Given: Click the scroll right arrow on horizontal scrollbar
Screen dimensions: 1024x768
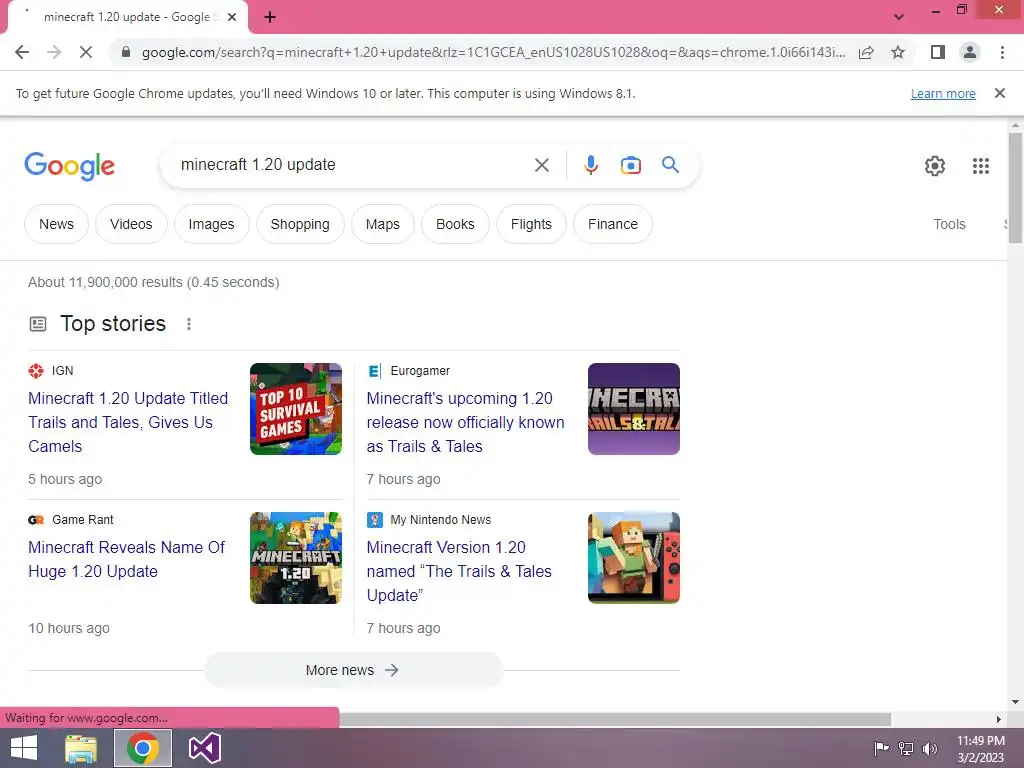Looking at the screenshot, I should pyautogui.click(x=999, y=719).
